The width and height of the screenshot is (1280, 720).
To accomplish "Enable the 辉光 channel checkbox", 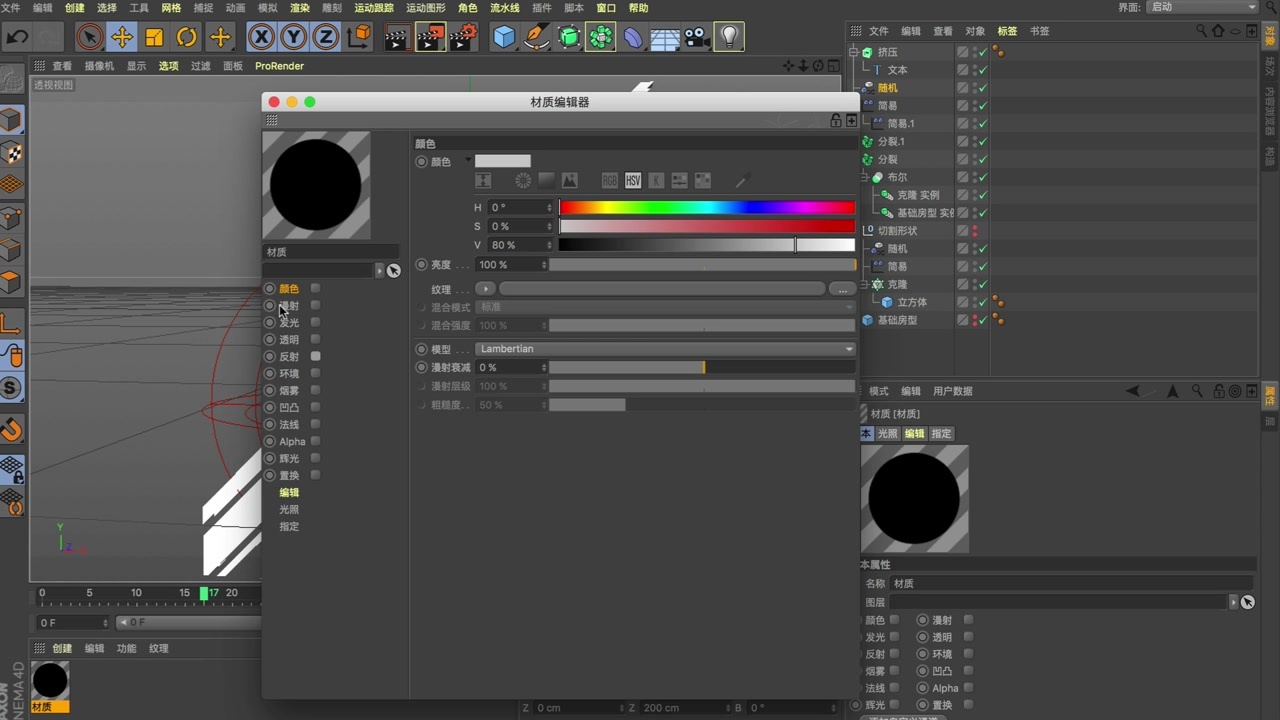I will pos(315,458).
